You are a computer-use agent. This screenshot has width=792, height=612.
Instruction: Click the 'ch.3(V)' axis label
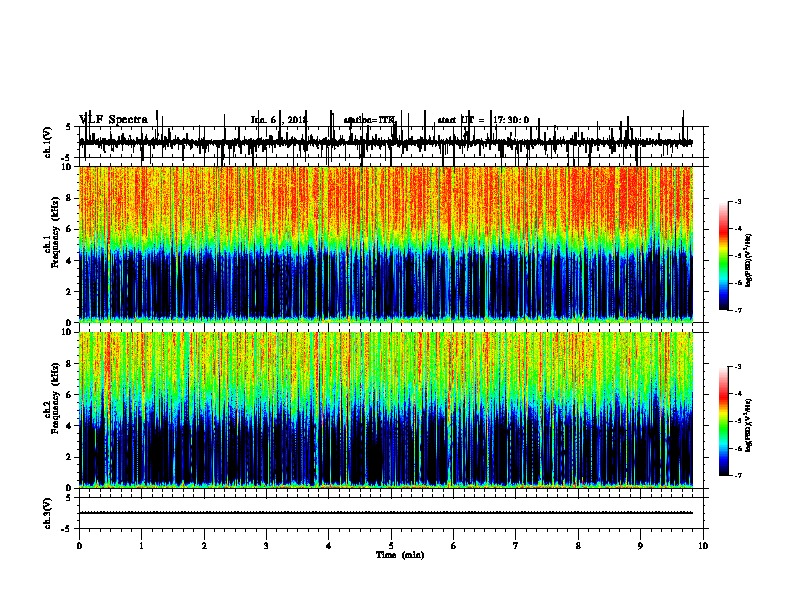point(47,513)
